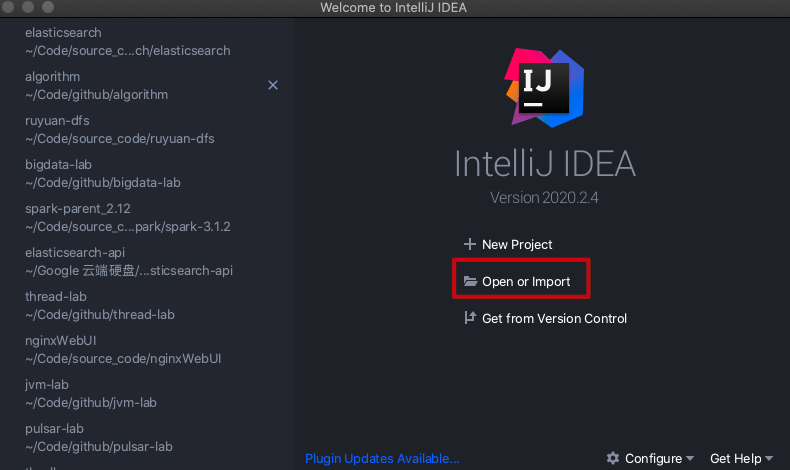The image size is (790, 470).
Task: Click the New Project plus icon
Action: point(470,244)
